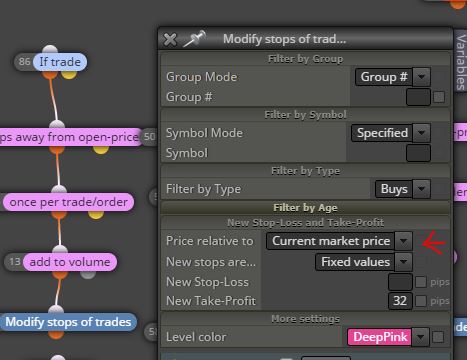Click the Symbol input field
The image size is (467, 360).
pos(418,153)
